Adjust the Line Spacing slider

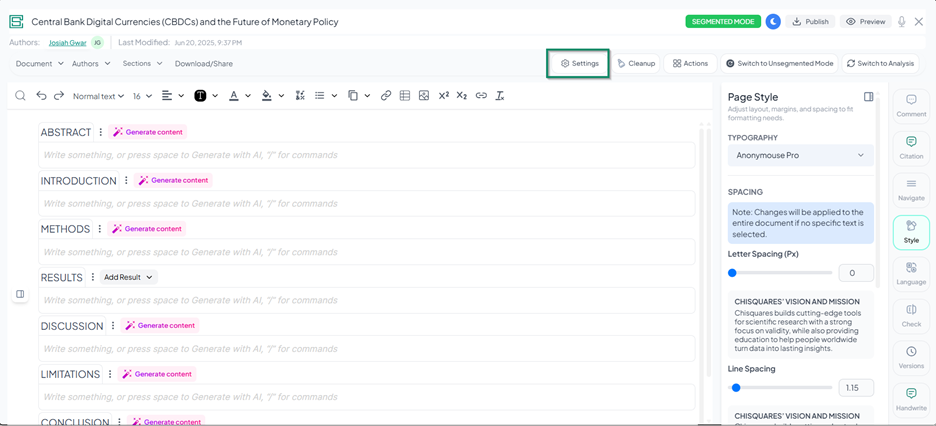click(736, 387)
